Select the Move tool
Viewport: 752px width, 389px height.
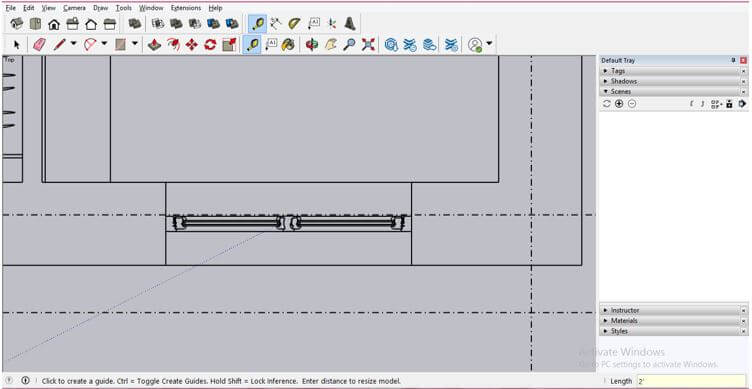point(191,45)
